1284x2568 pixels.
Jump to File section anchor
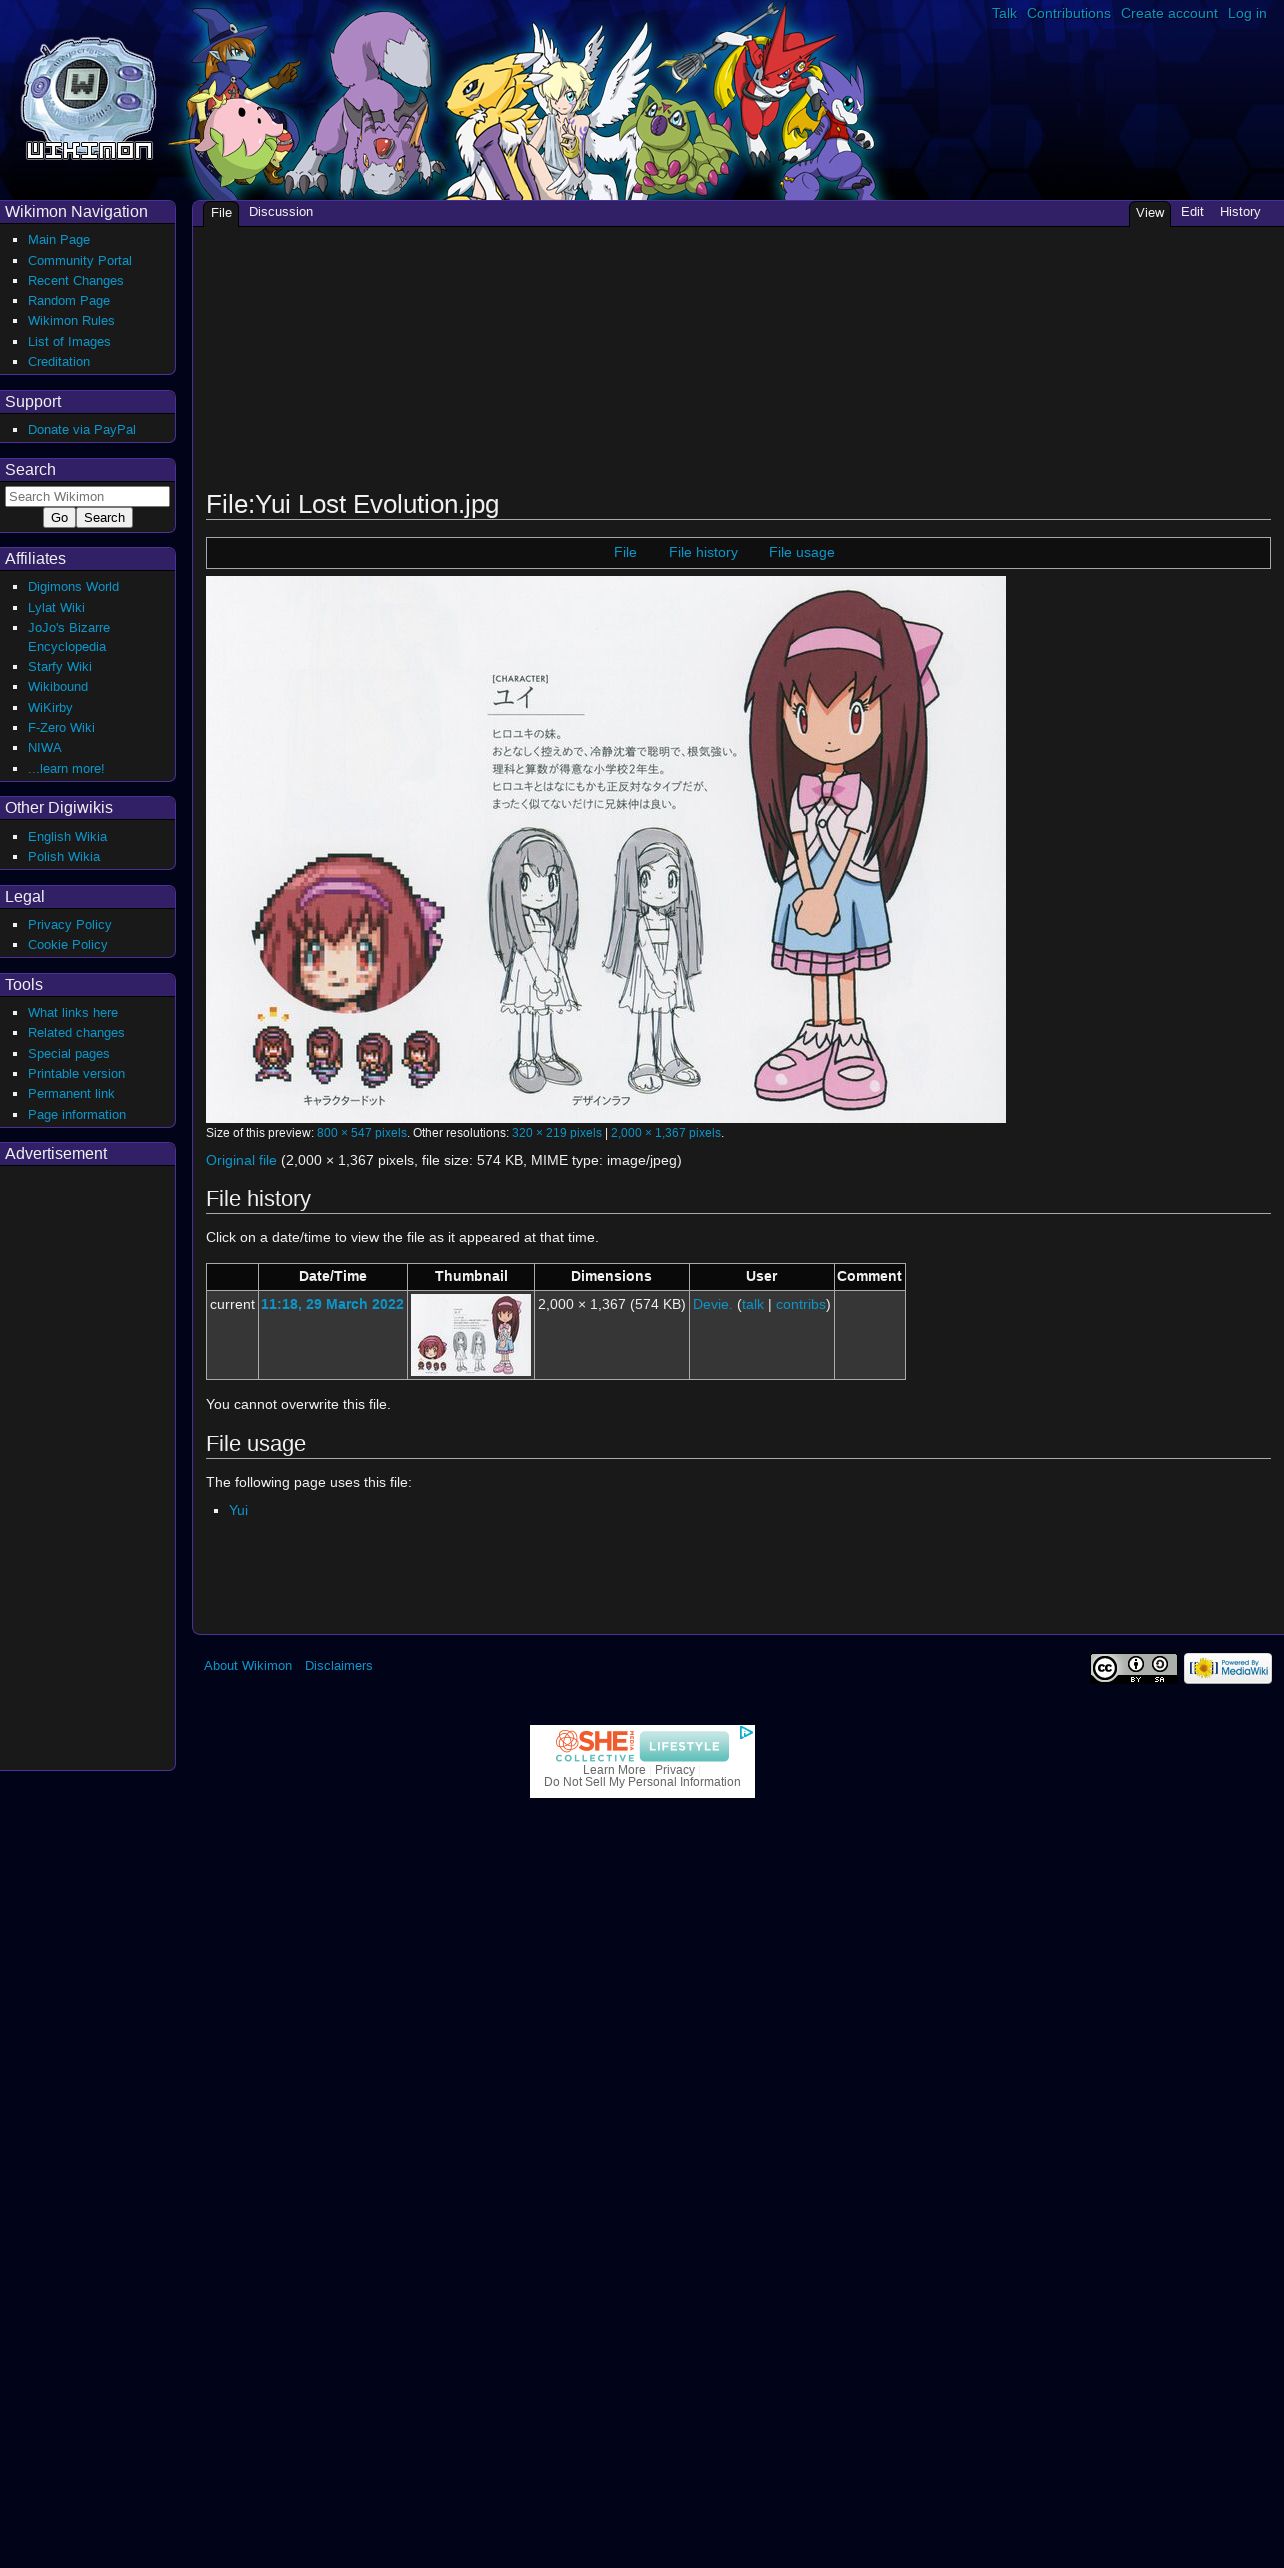pyautogui.click(x=625, y=553)
